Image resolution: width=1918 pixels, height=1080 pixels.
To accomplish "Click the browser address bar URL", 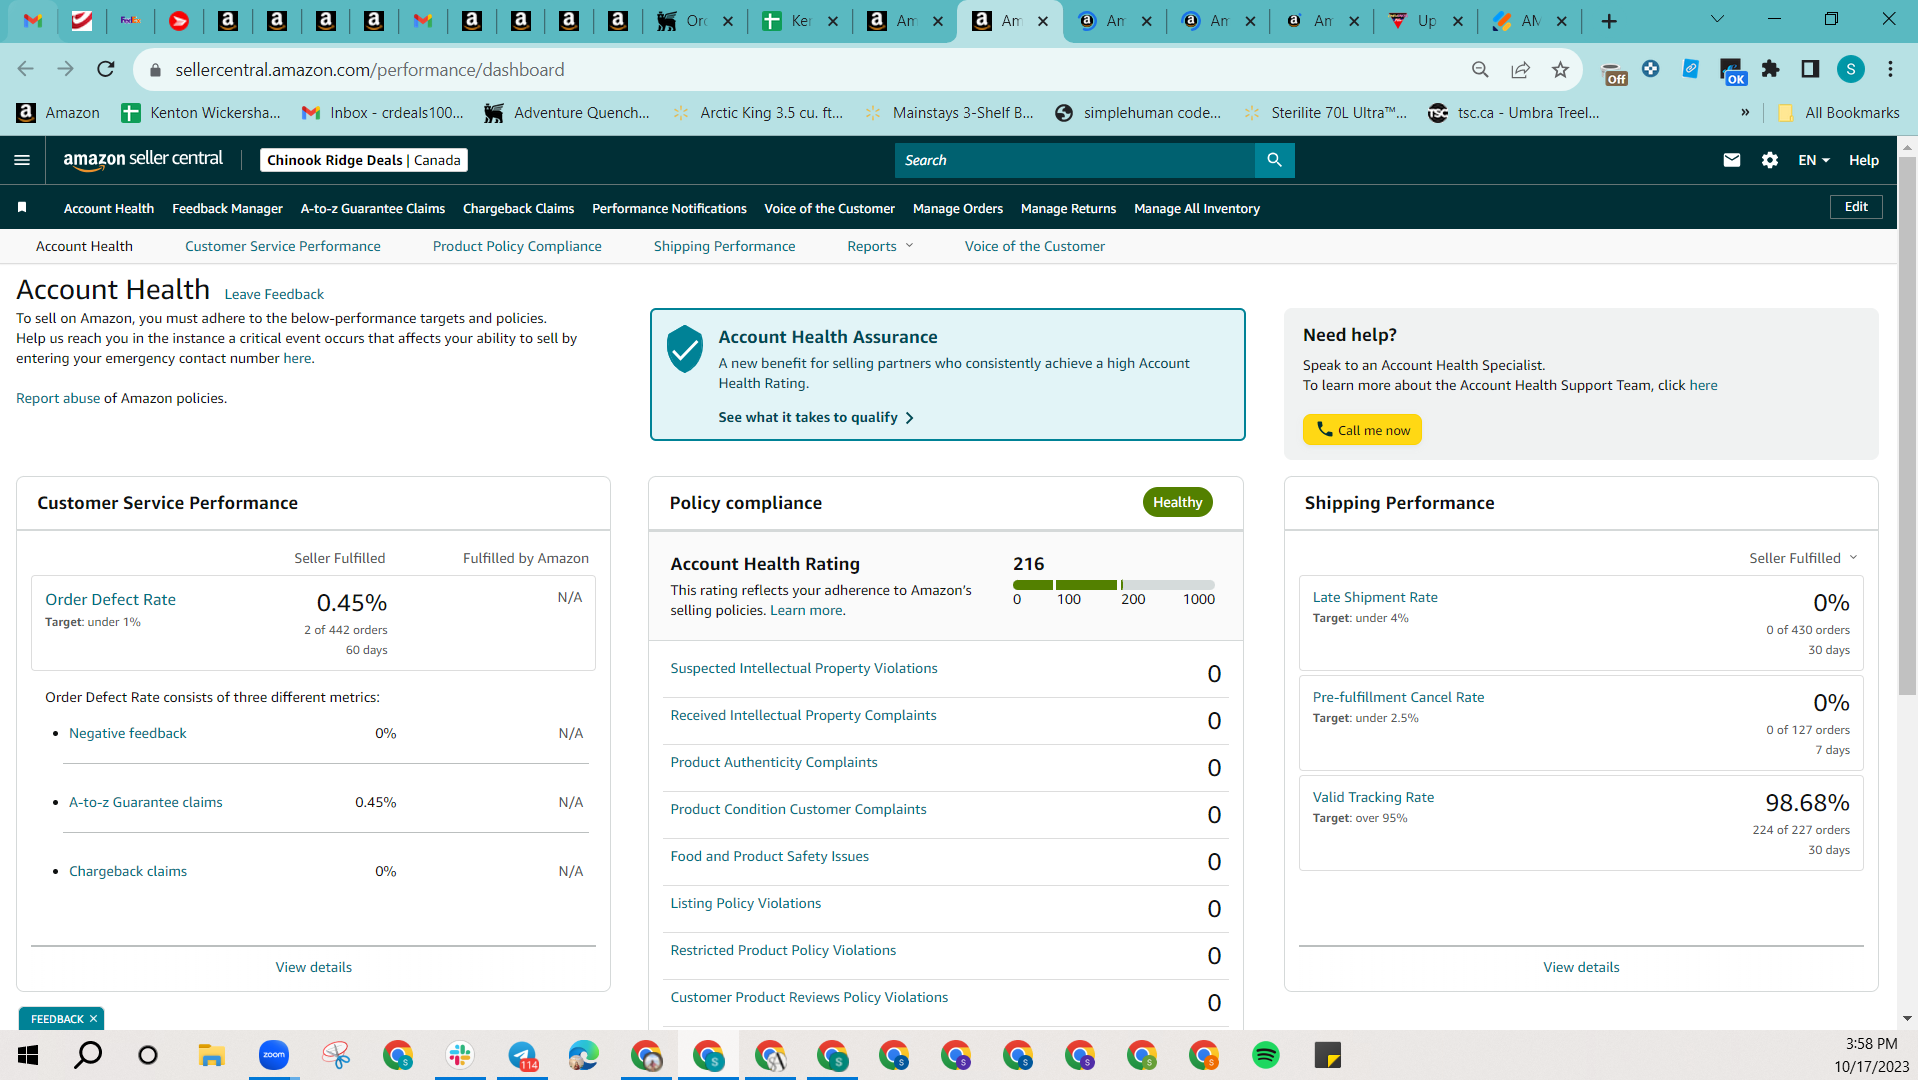I will 370,69.
